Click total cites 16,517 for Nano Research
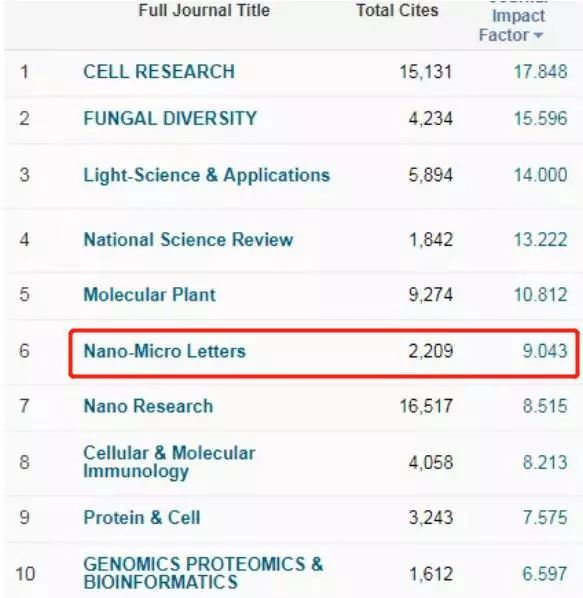583x598 pixels. tap(426, 406)
